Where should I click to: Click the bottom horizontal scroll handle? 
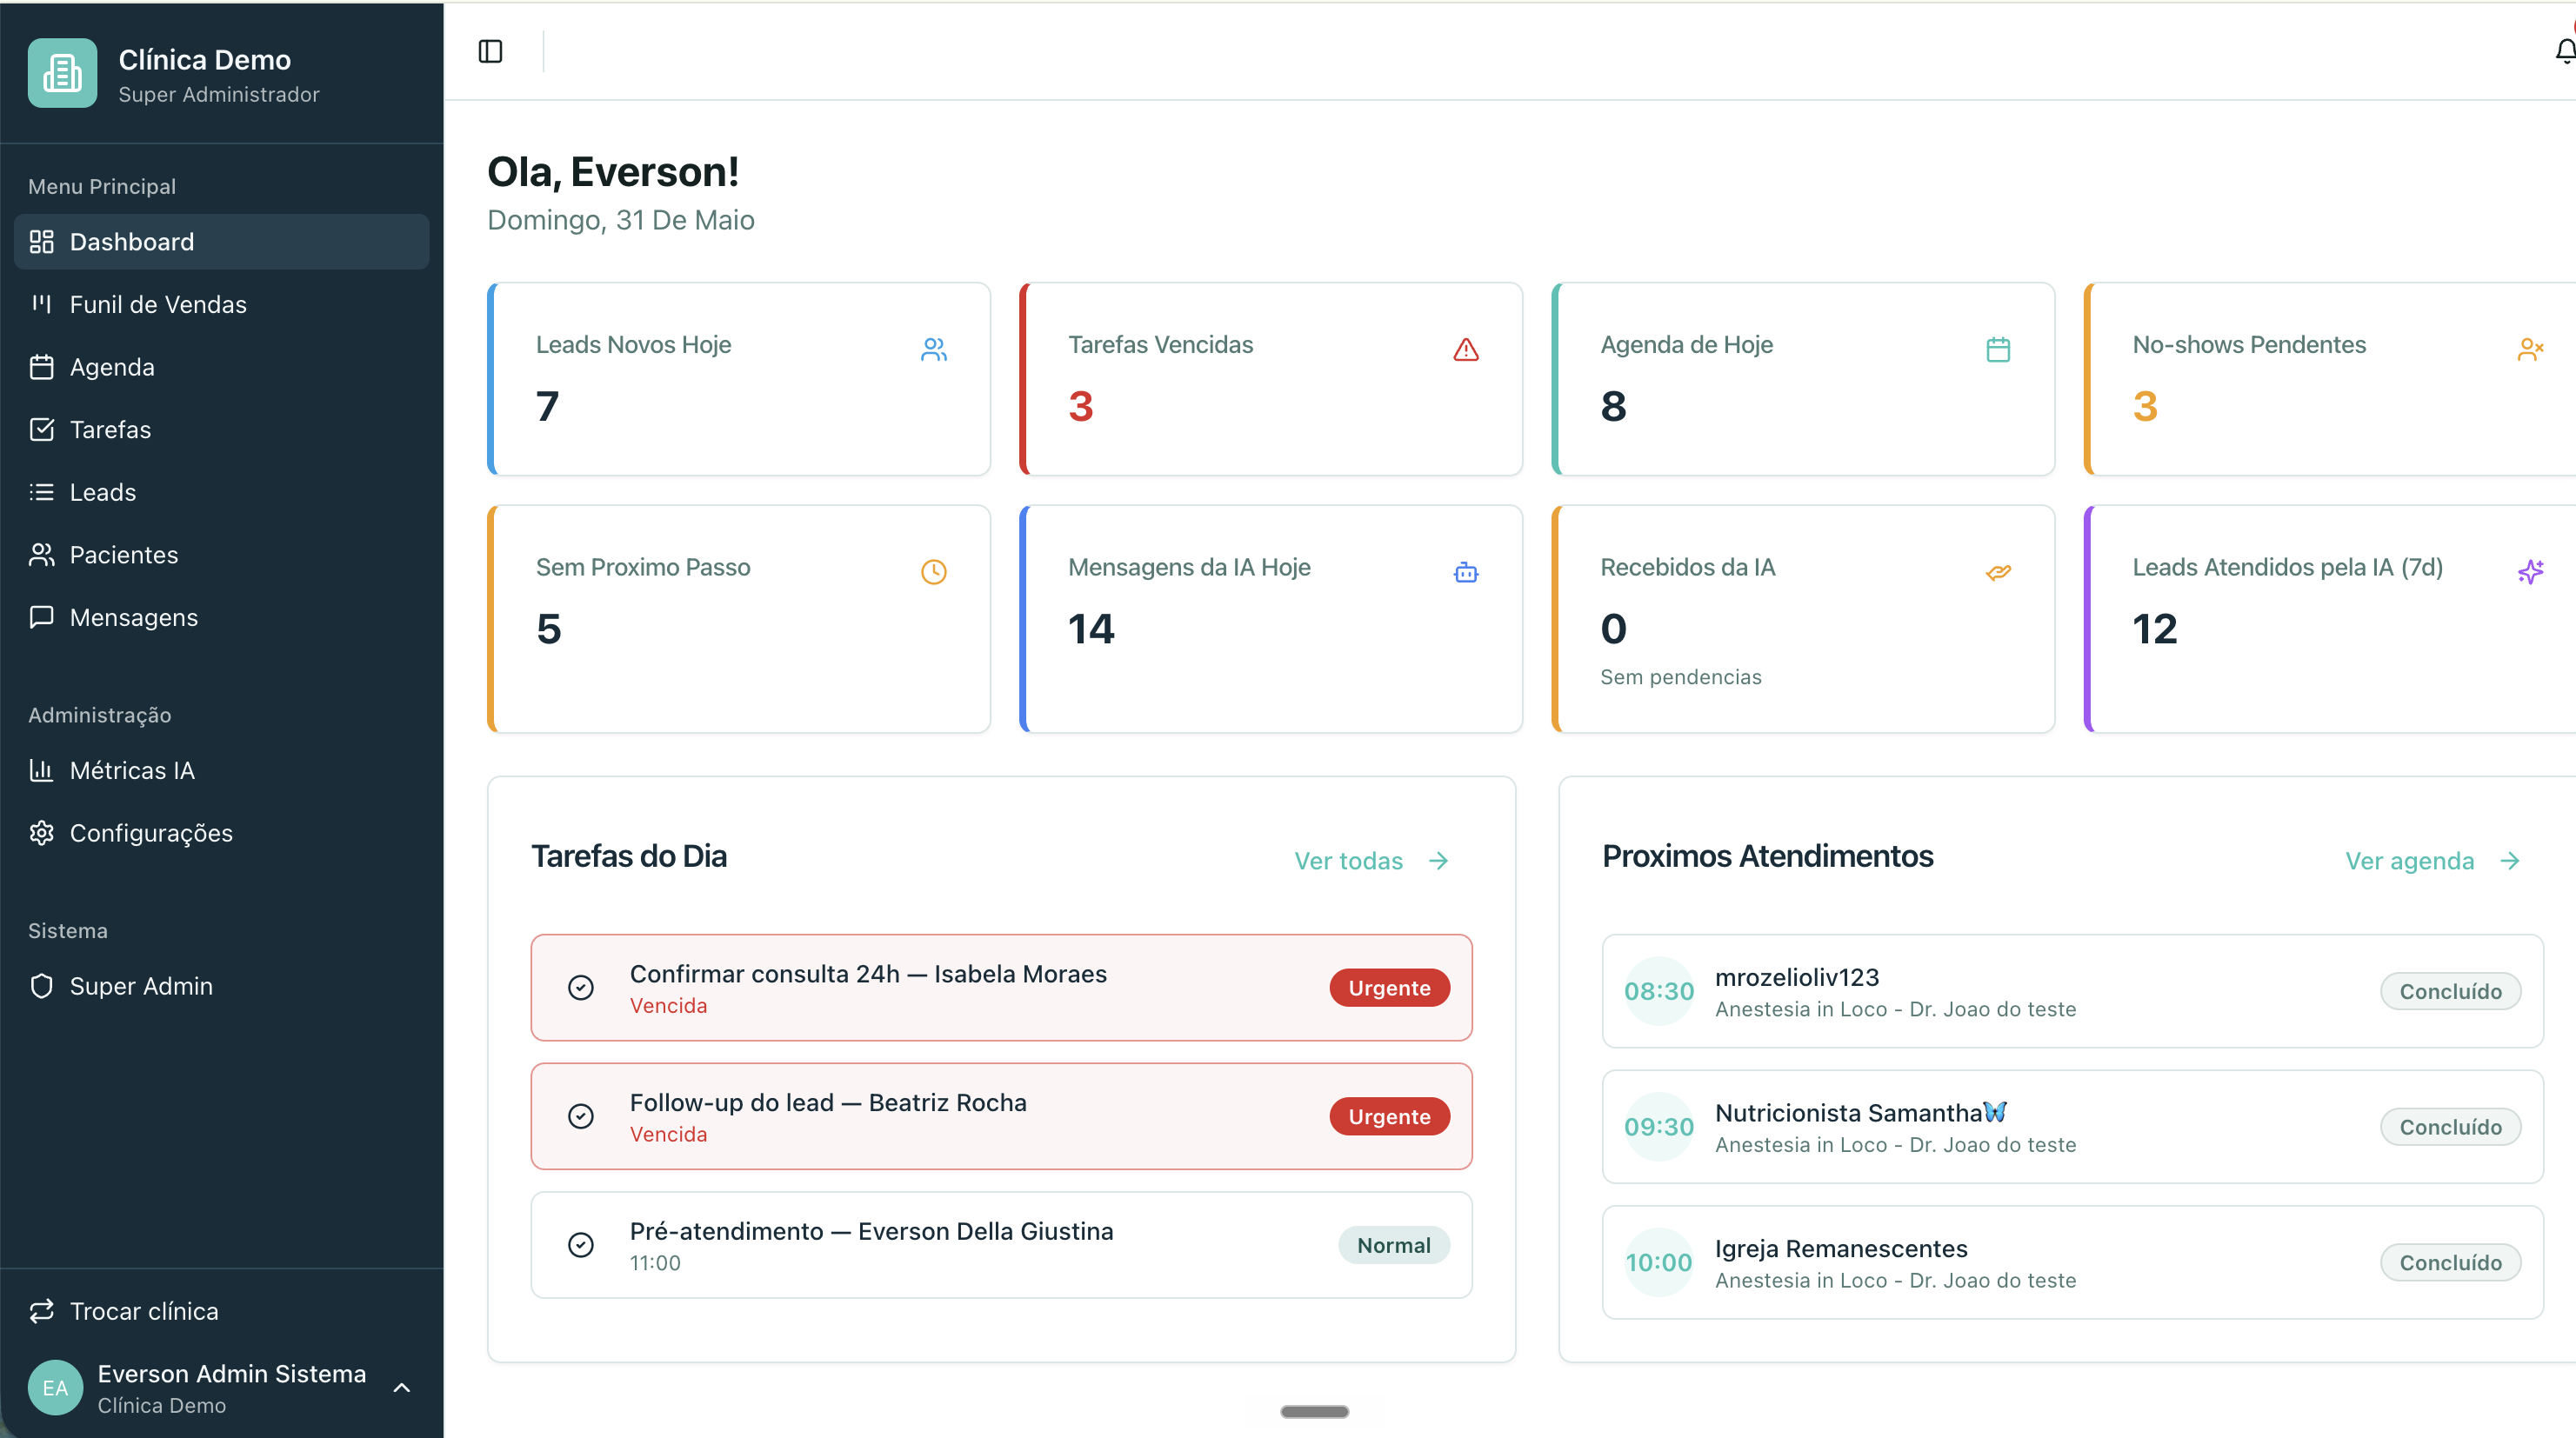coord(1314,1412)
